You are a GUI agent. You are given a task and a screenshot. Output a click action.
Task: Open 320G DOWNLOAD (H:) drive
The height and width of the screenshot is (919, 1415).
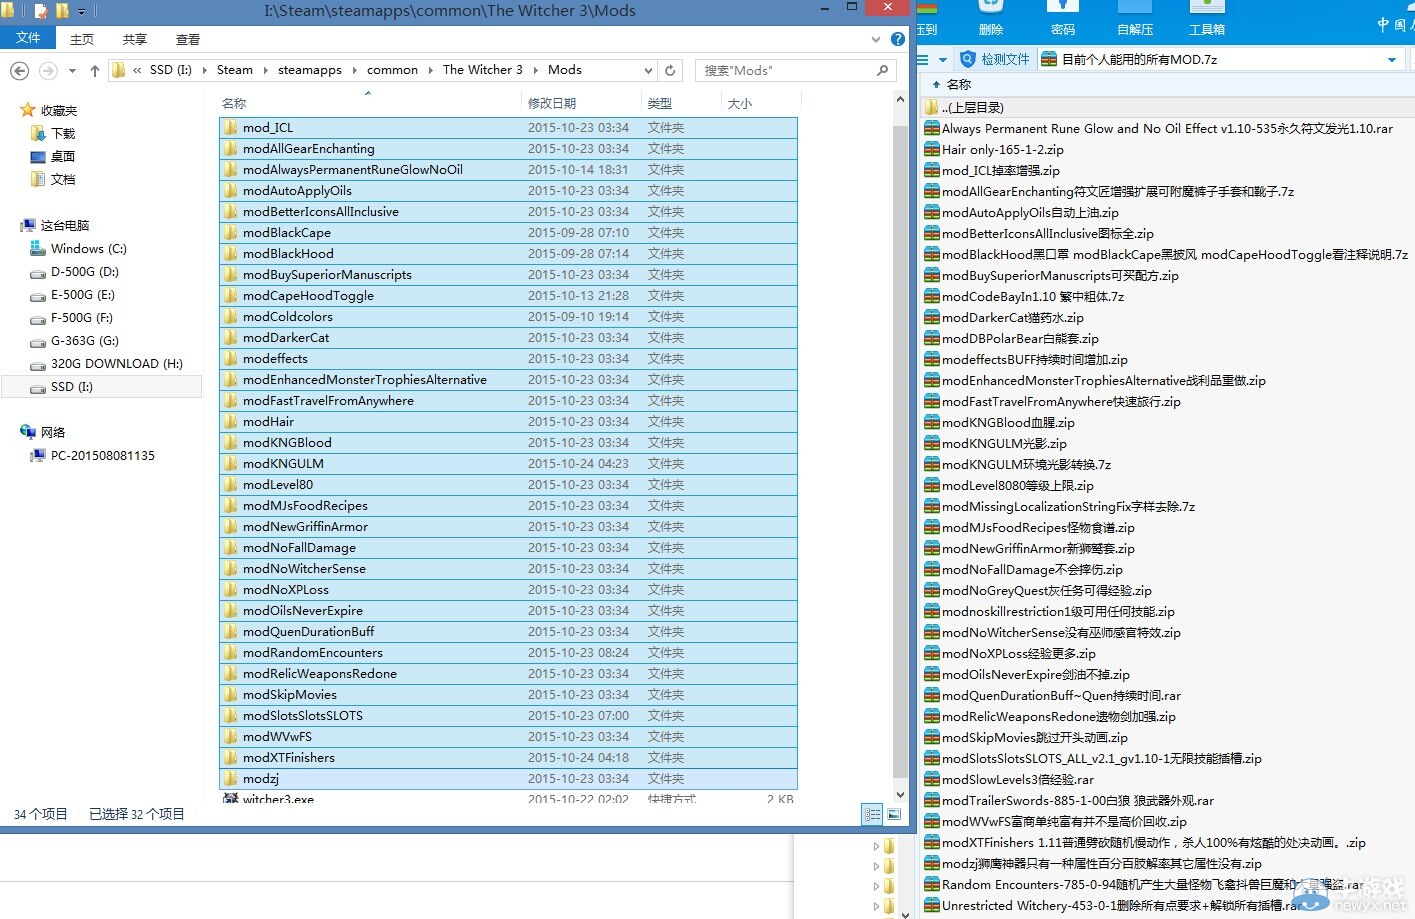point(107,363)
